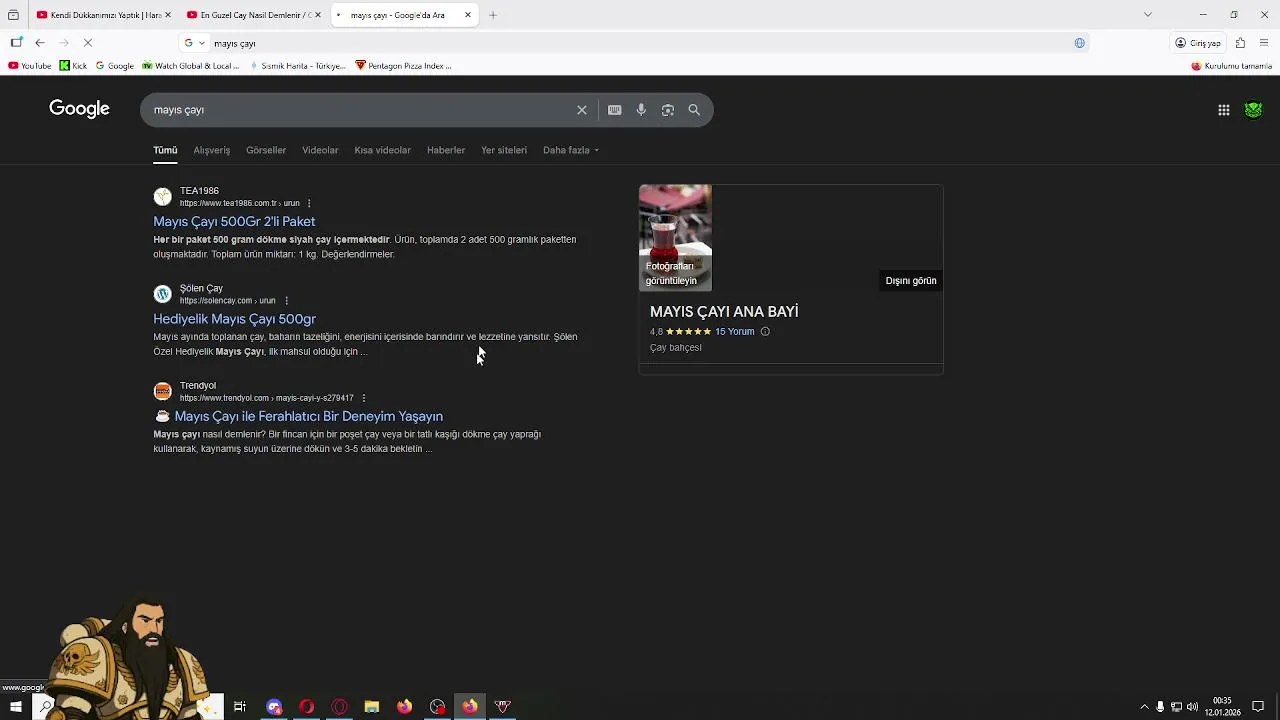Image resolution: width=1280 pixels, height=720 pixels.
Task: Open the 15 Yorum reviews link
Action: (x=734, y=332)
